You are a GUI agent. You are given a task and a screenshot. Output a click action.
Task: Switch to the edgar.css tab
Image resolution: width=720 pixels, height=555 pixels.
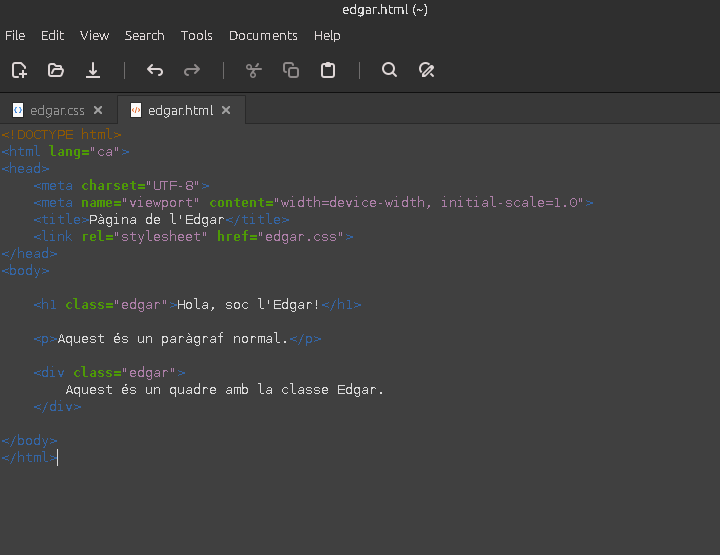click(57, 110)
